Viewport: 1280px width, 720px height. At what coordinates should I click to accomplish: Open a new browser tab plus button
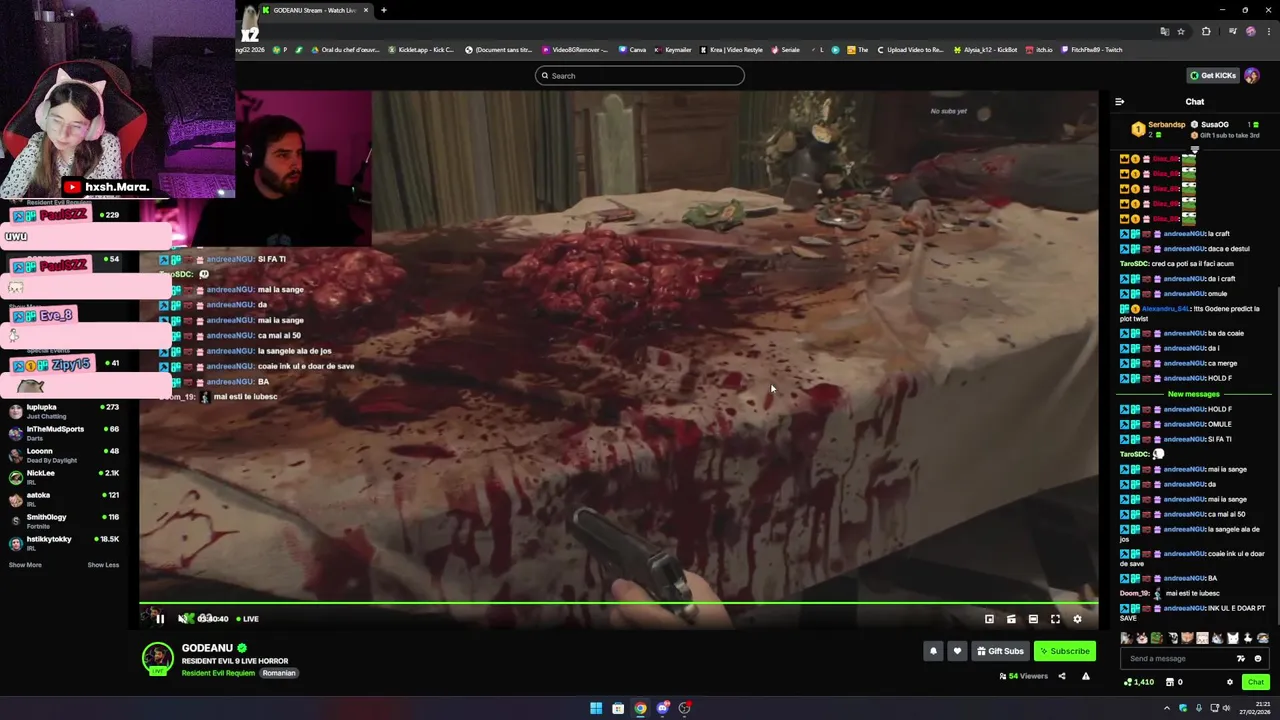[x=383, y=10]
